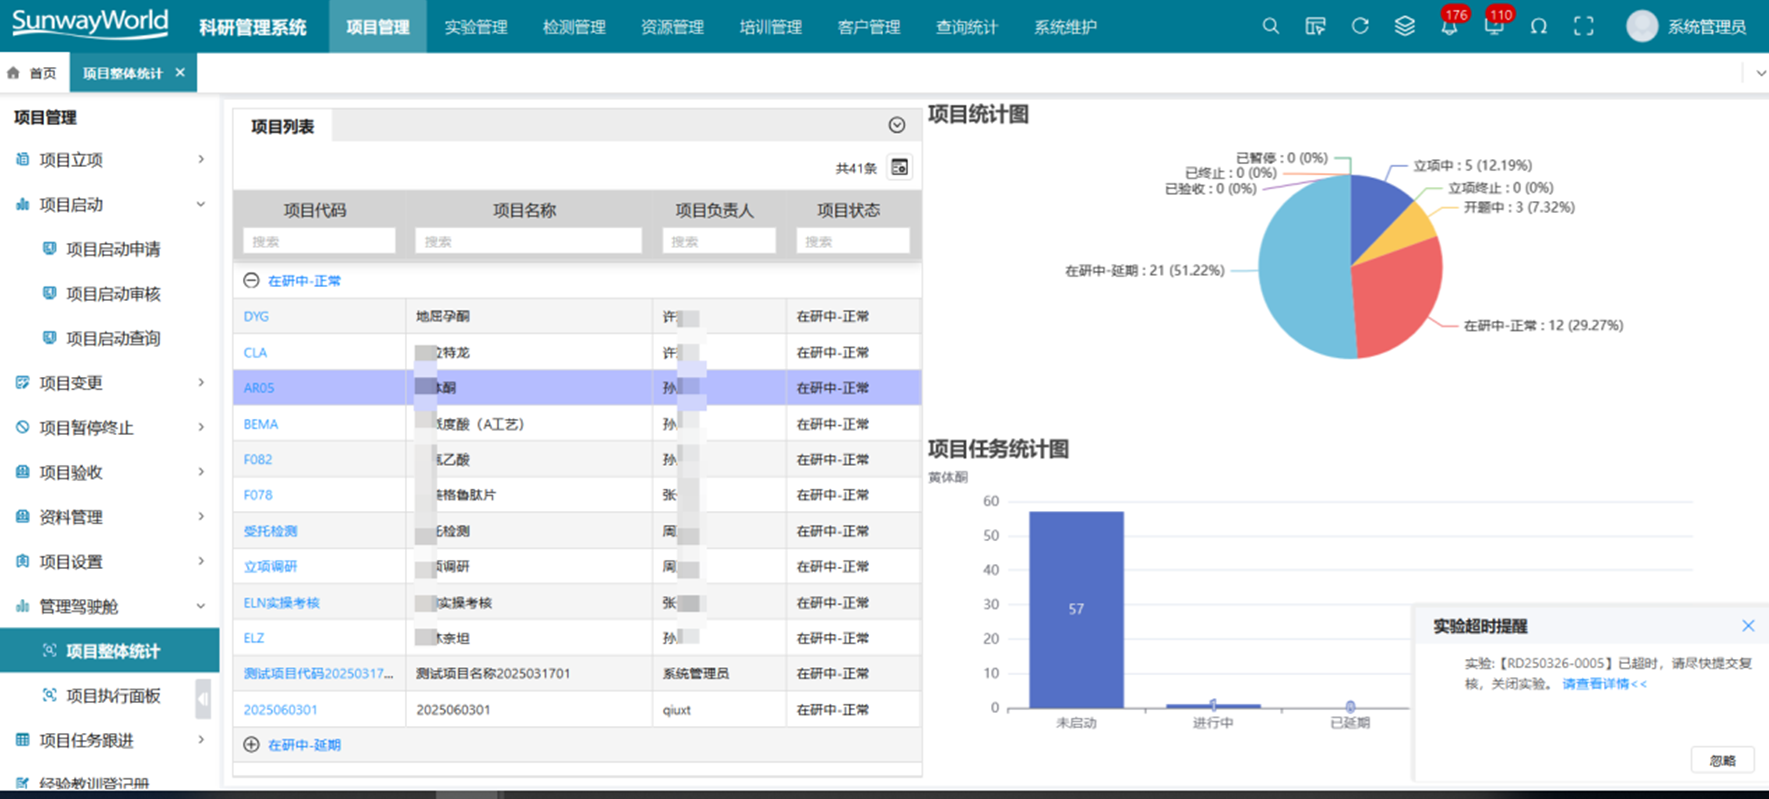Open the notification bell with 176 badge

(1448, 27)
